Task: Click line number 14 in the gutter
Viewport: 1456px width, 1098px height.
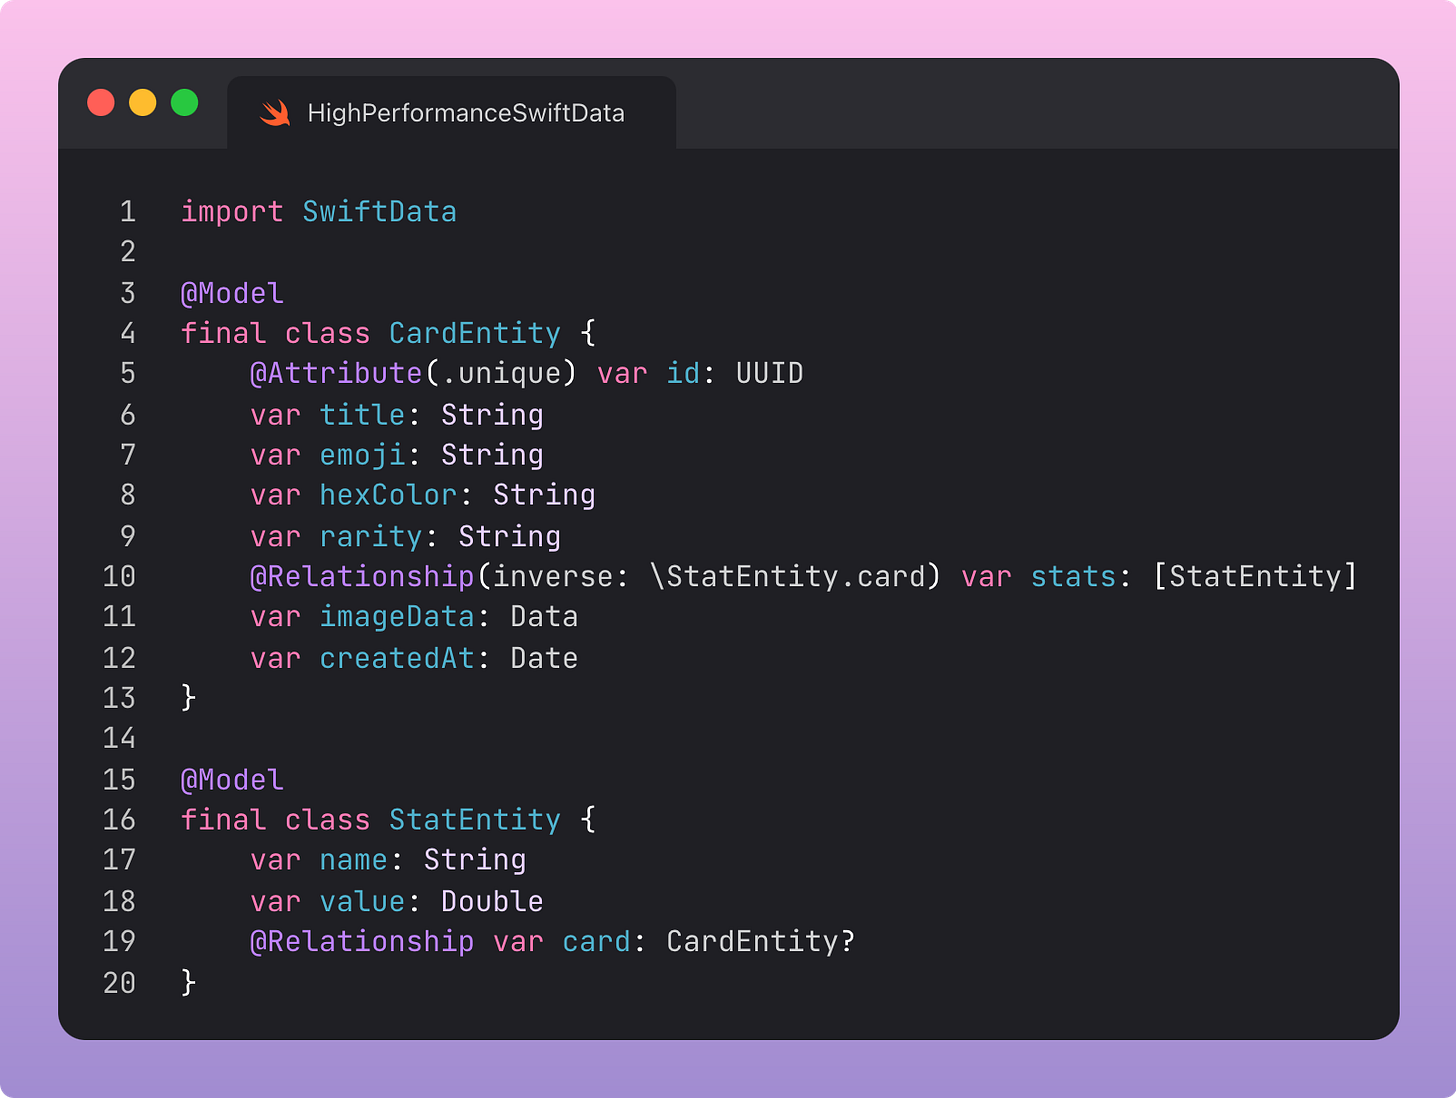Action: point(119,739)
